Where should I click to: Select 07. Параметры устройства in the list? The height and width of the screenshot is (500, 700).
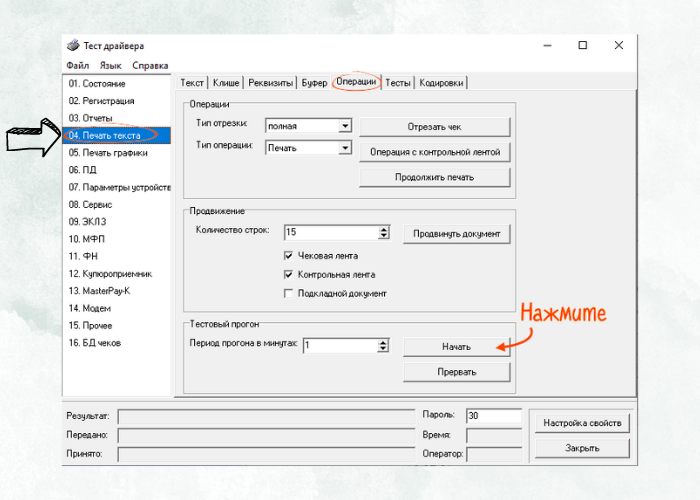pyautogui.click(x=117, y=187)
